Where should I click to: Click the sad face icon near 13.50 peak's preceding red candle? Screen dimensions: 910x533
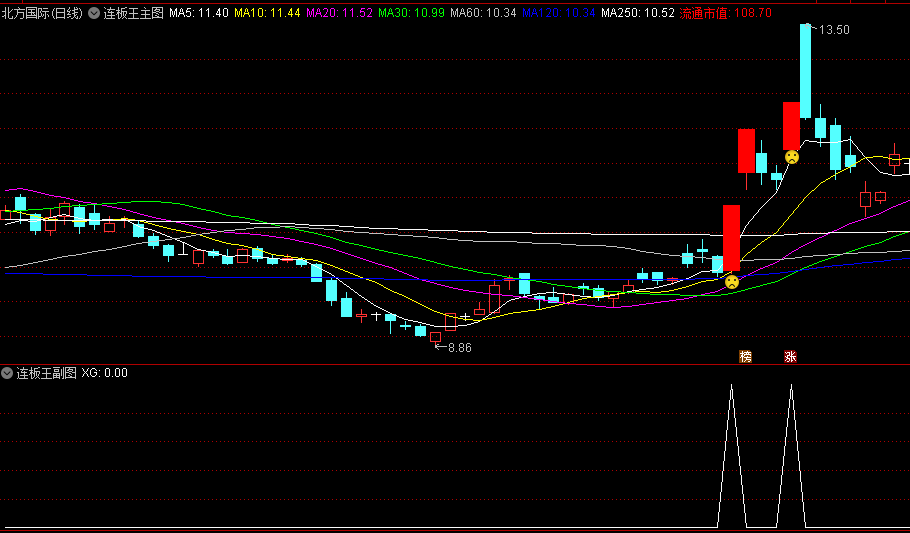(792, 157)
